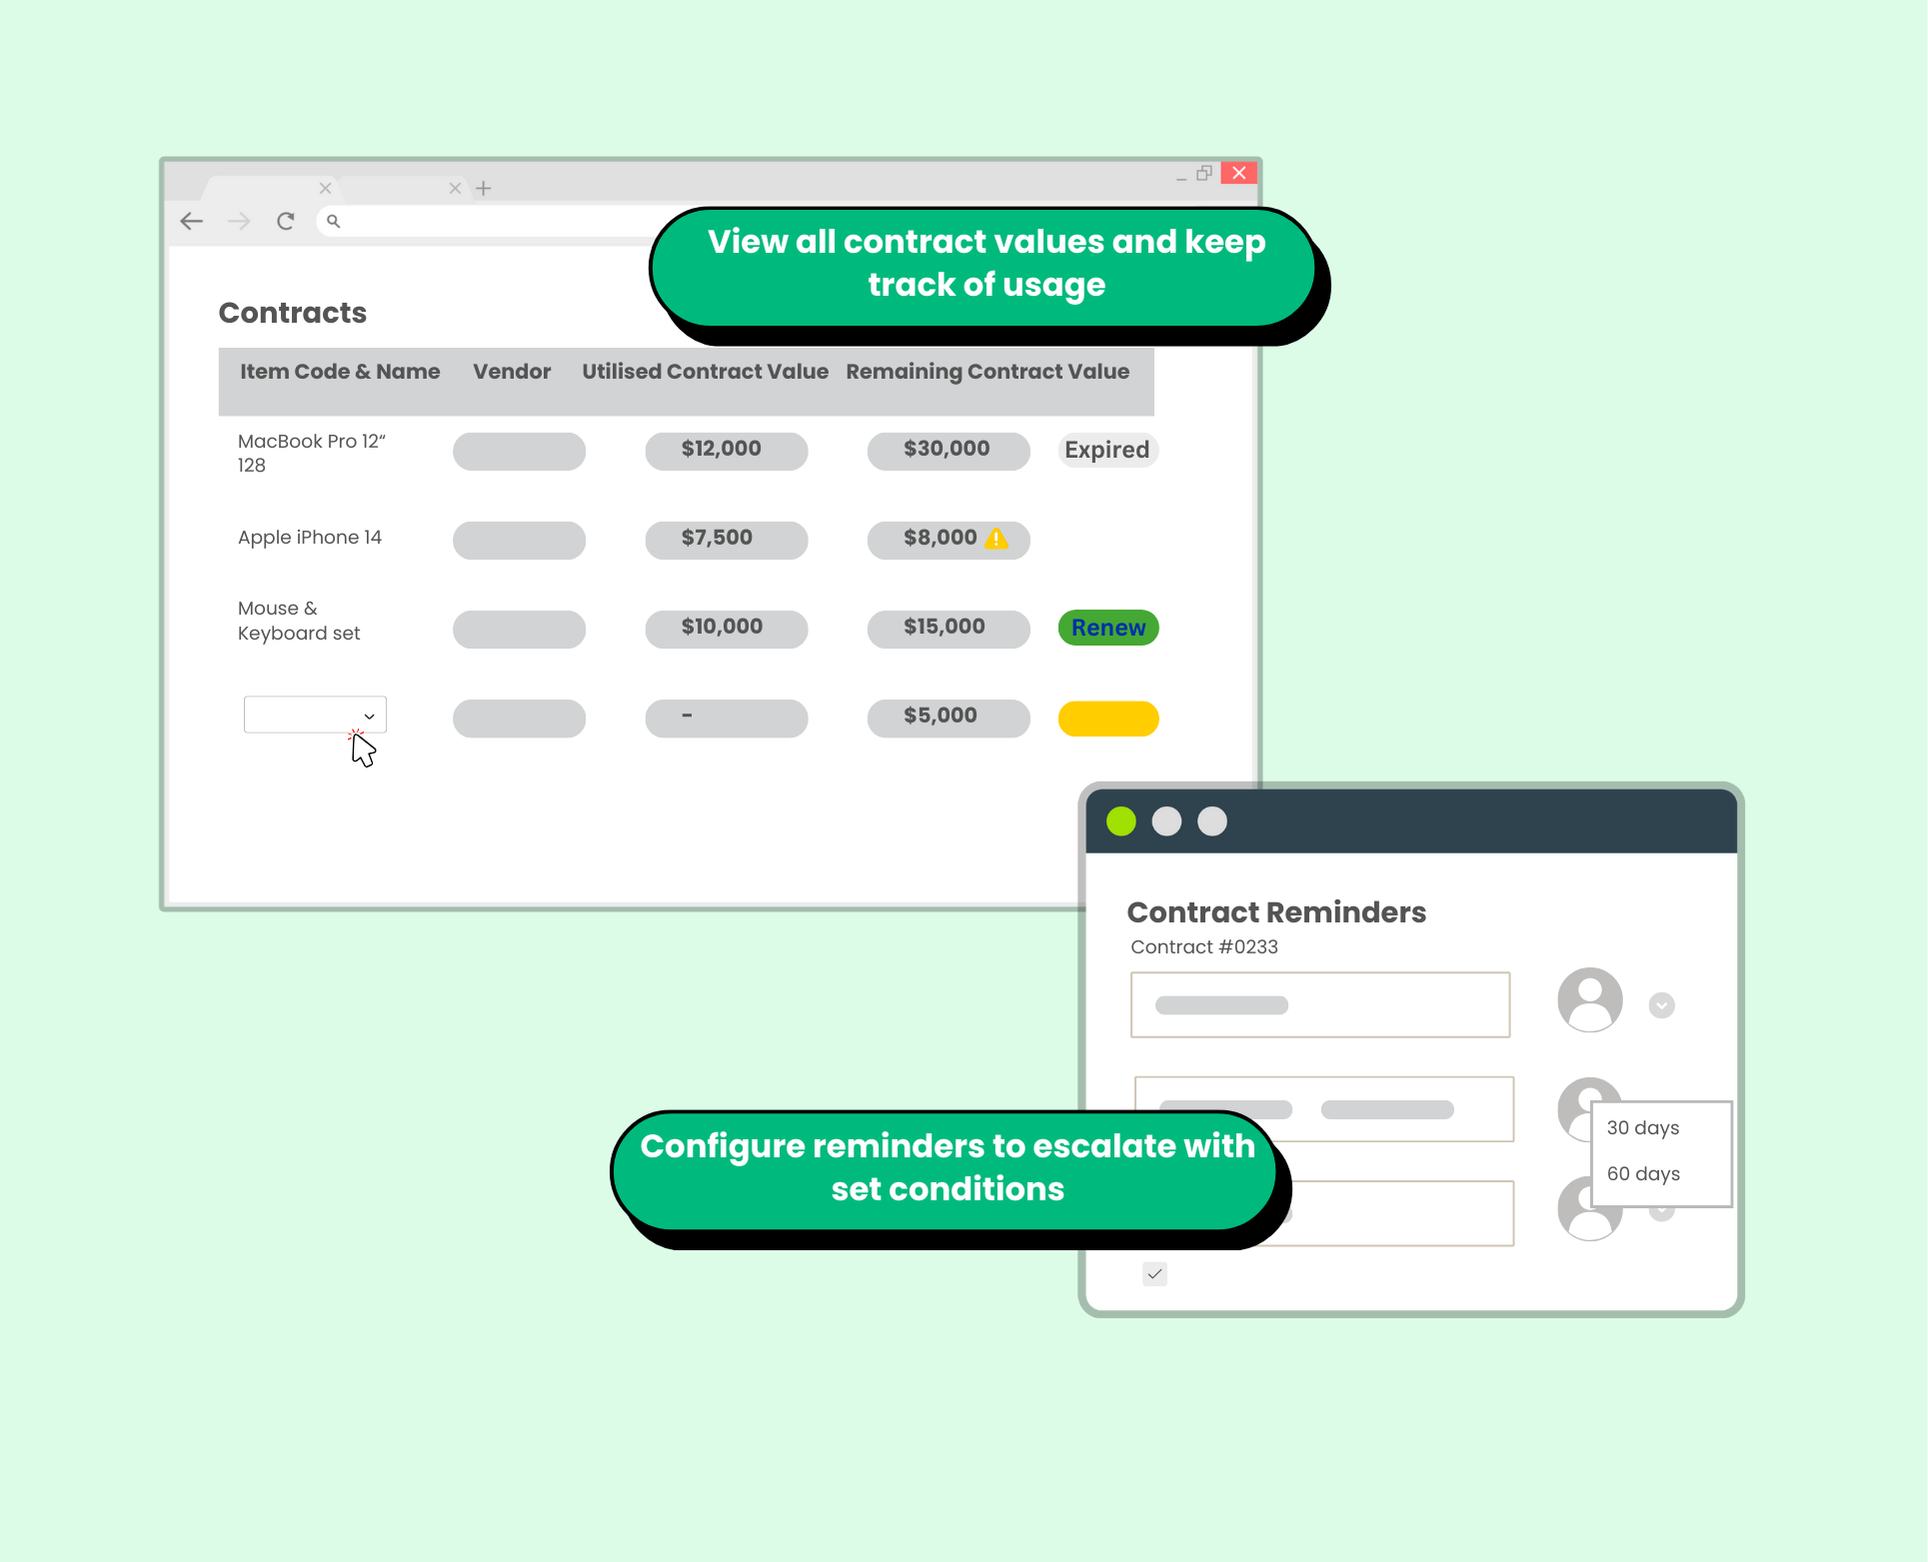Click the remaining value $5,000 on last row

coord(943,714)
